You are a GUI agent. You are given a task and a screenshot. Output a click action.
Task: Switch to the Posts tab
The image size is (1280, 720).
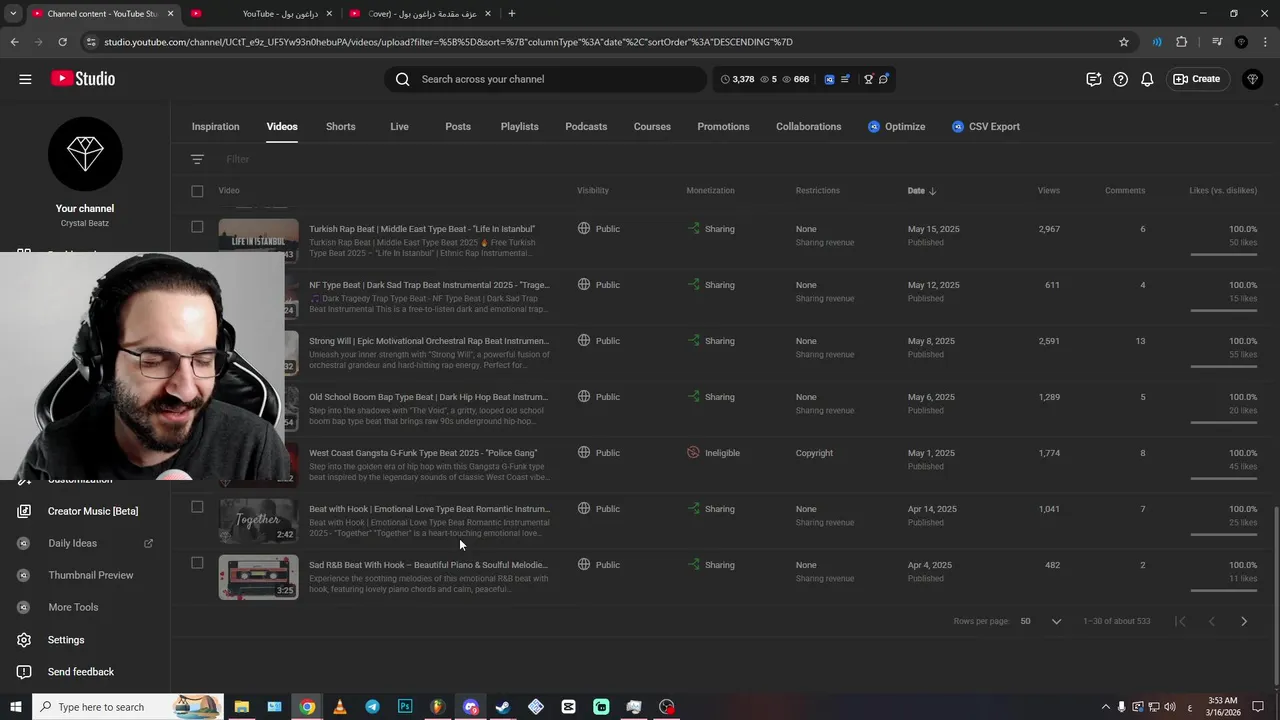(x=458, y=127)
